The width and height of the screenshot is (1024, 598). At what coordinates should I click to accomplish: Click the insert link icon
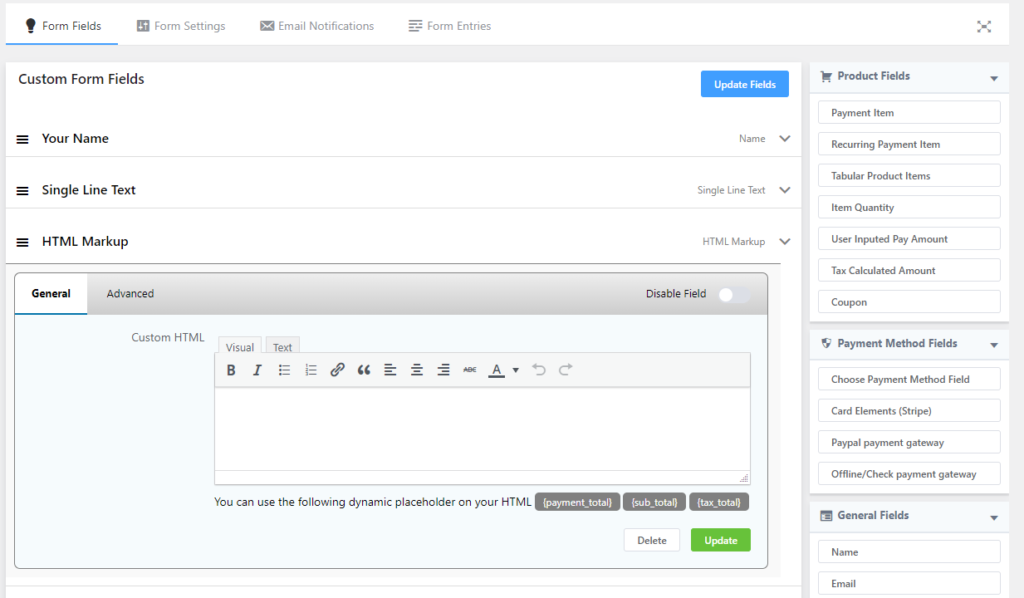point(337,370)
